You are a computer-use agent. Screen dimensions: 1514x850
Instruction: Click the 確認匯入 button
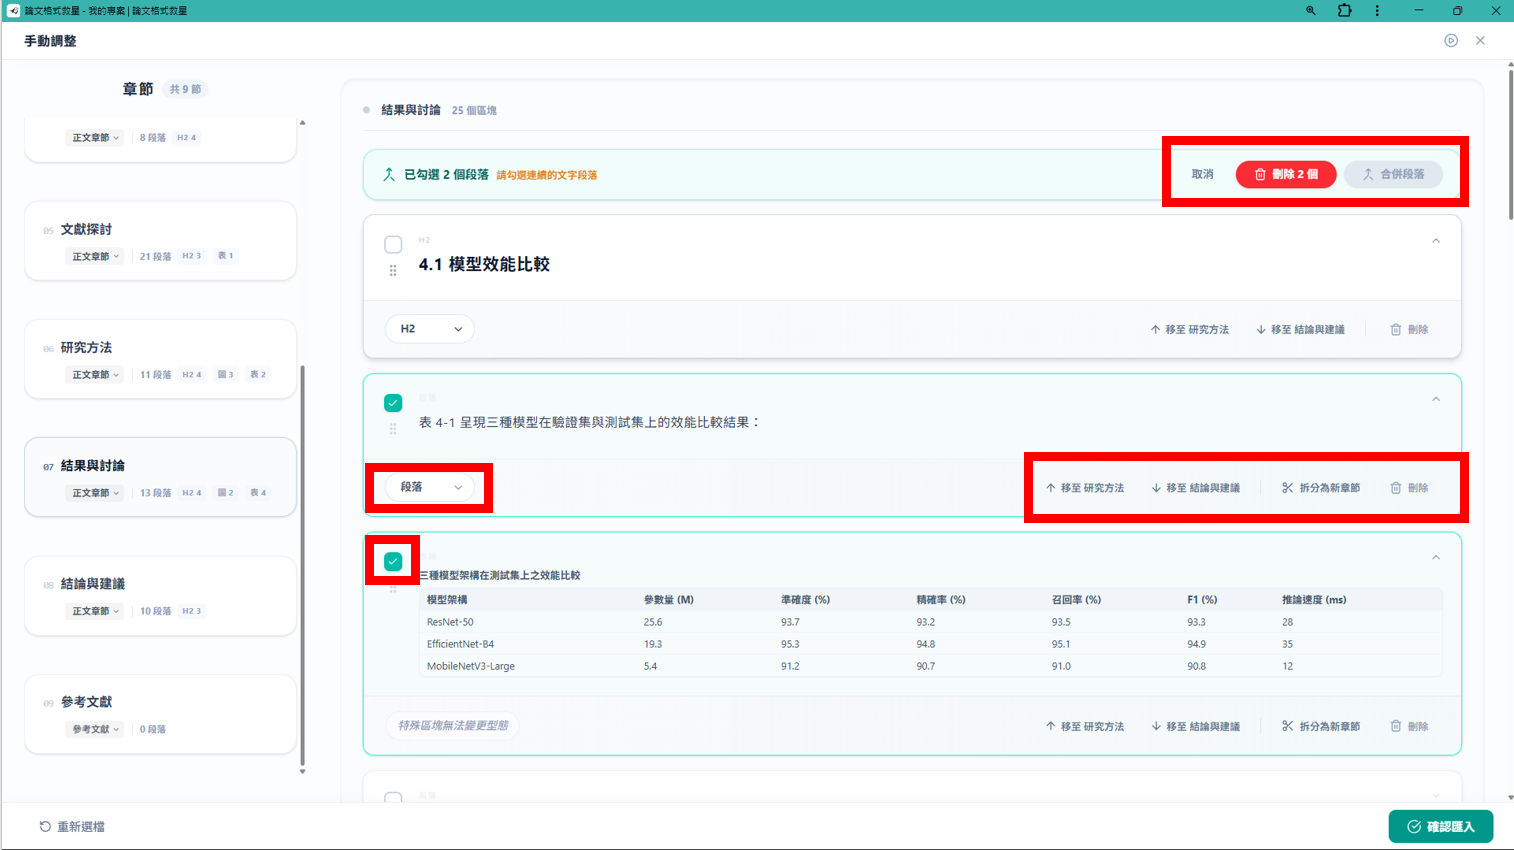point(1440,827)
